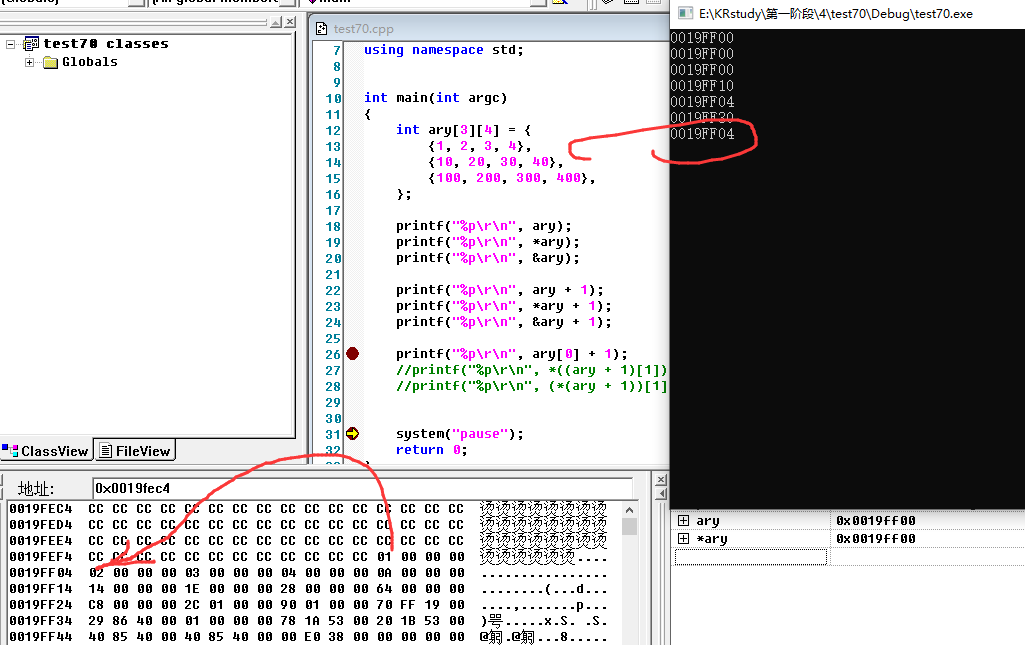Image resolution: width=1025 pixels, height=645 pixels.
Task: Select the 0x0019ff00 value of ary
Action: pos(876,521)
